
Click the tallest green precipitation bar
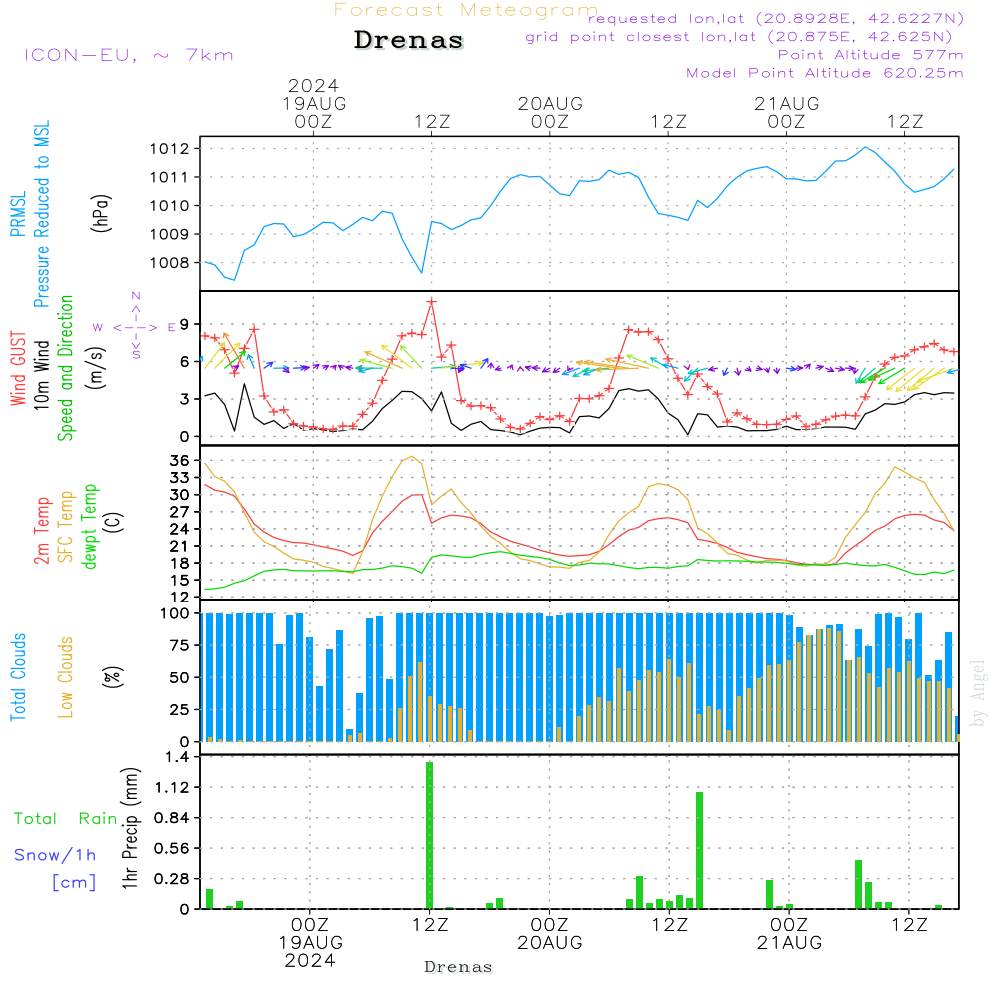[429, 835]
